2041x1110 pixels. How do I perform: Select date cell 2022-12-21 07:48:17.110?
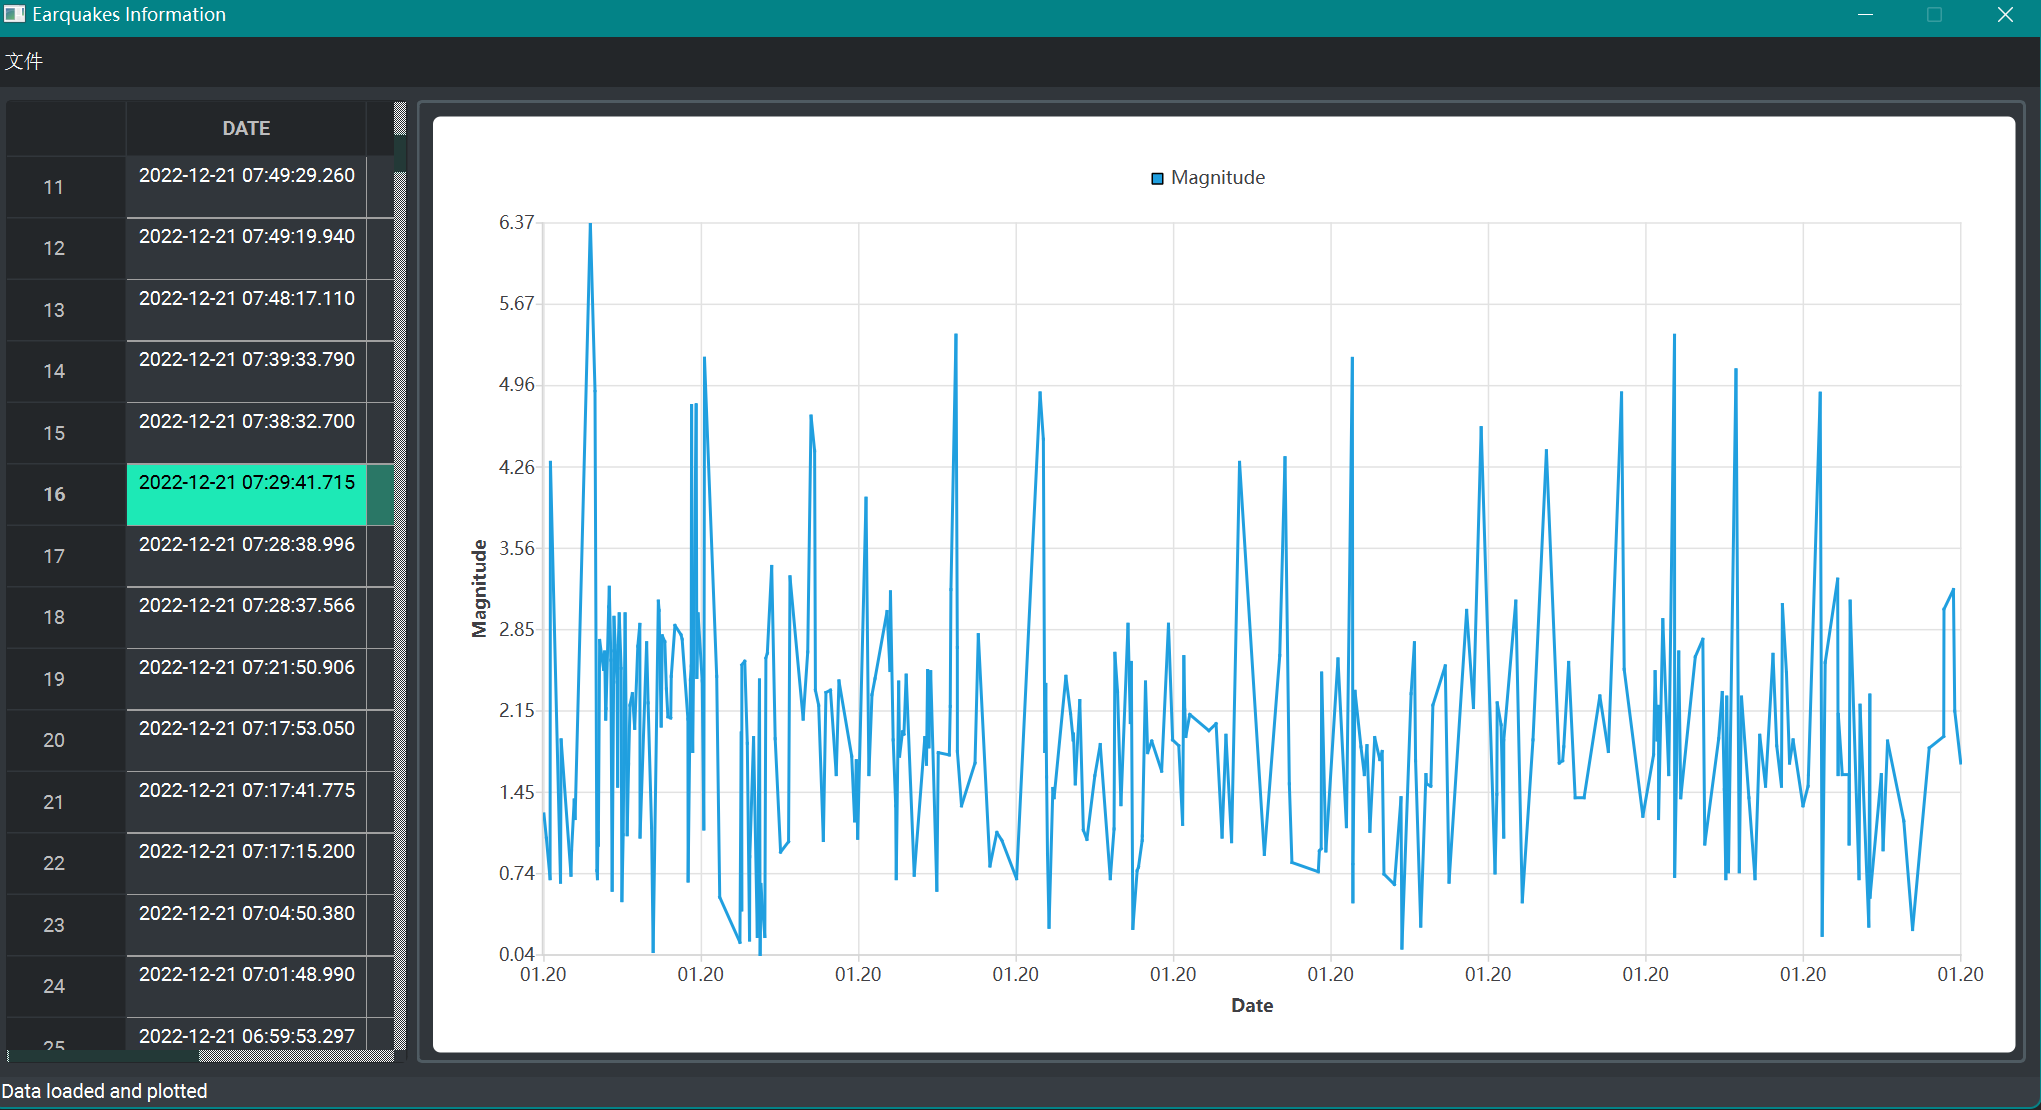coord(246,310)
